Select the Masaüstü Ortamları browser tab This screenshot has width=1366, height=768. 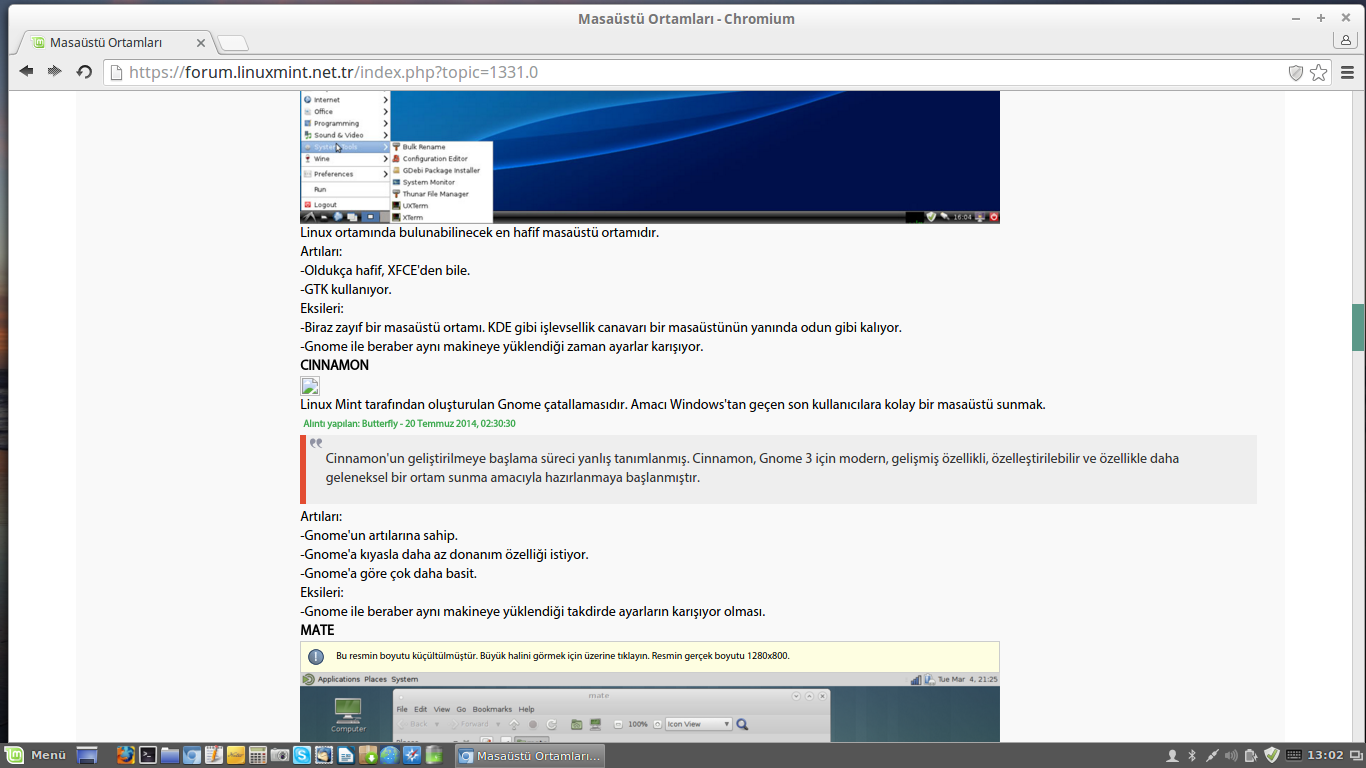tap(113, 42)
